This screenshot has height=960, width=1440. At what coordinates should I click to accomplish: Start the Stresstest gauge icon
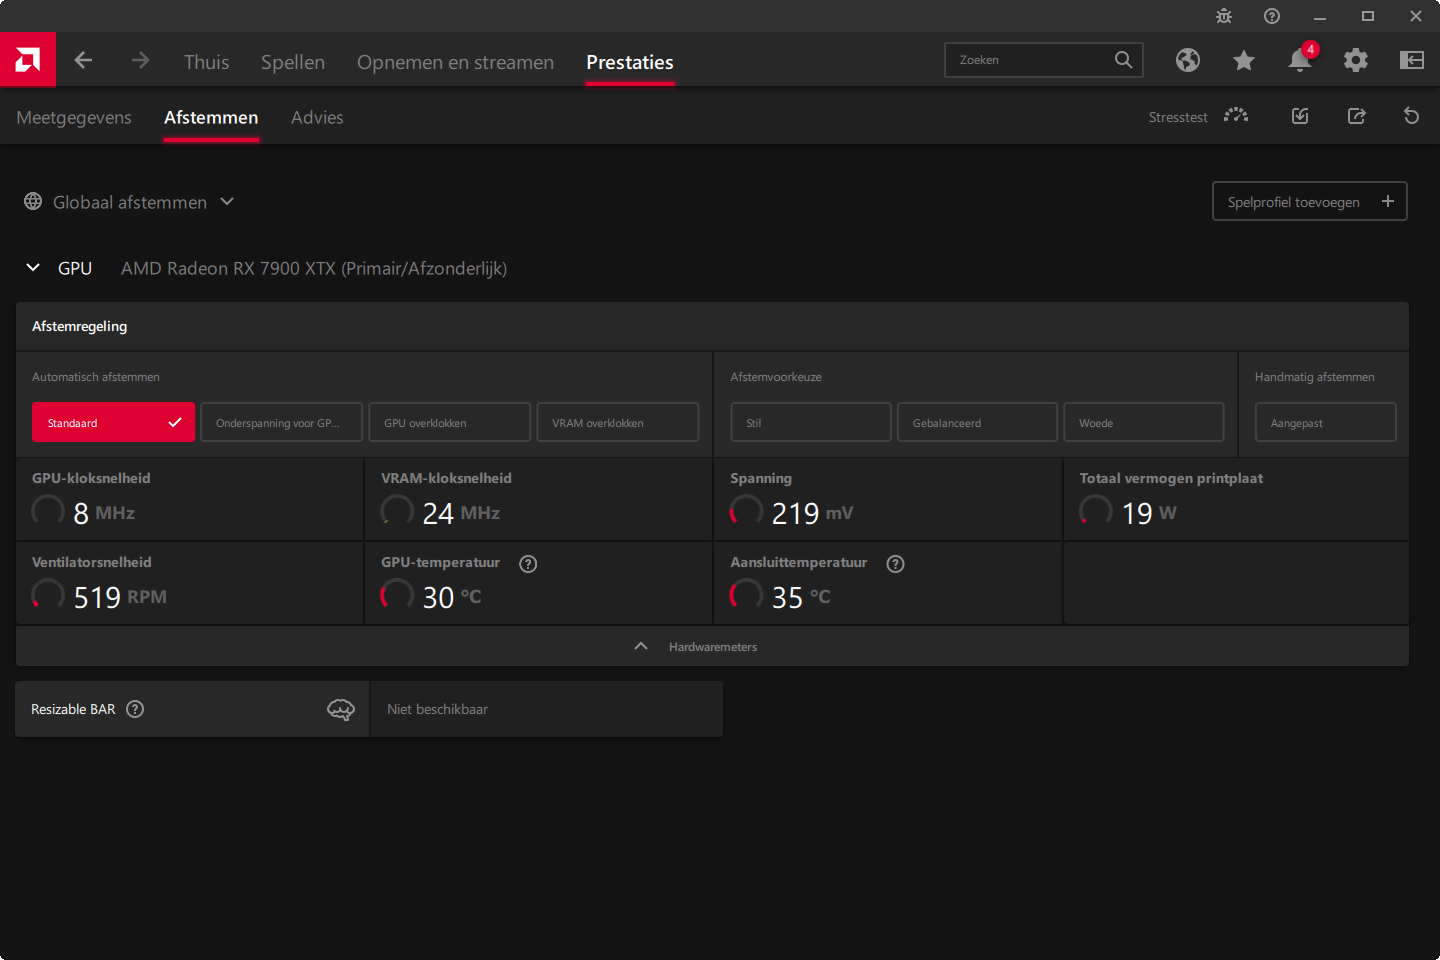pos(1236,116)
